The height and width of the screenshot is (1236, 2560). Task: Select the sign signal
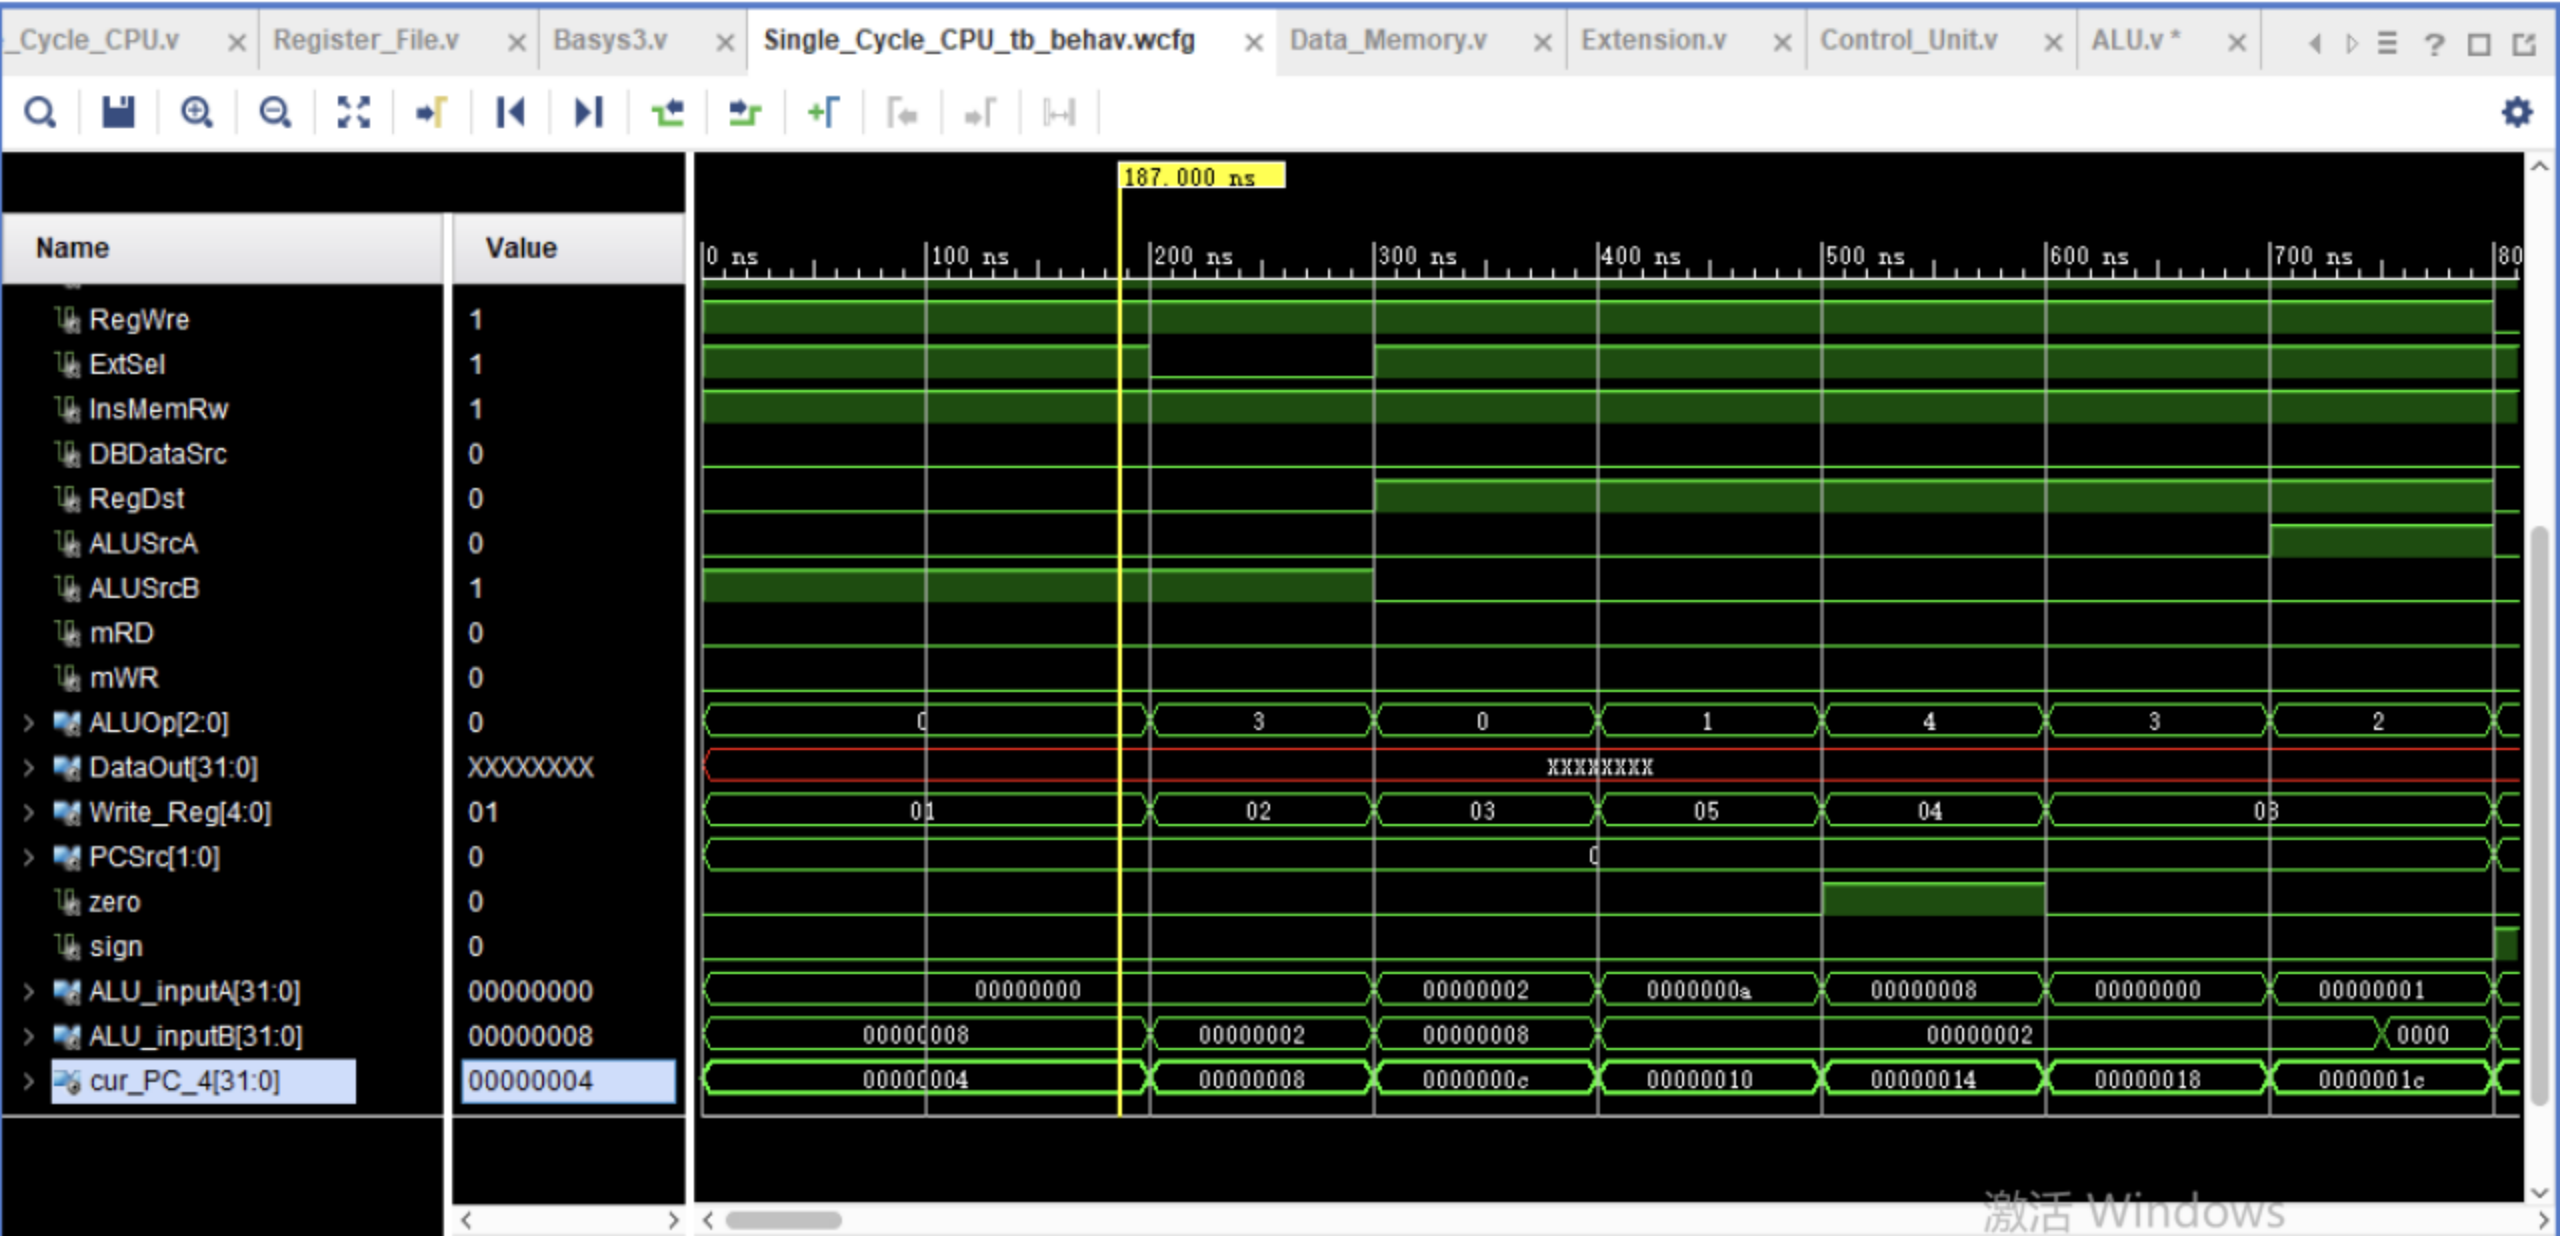click(115, 946)
